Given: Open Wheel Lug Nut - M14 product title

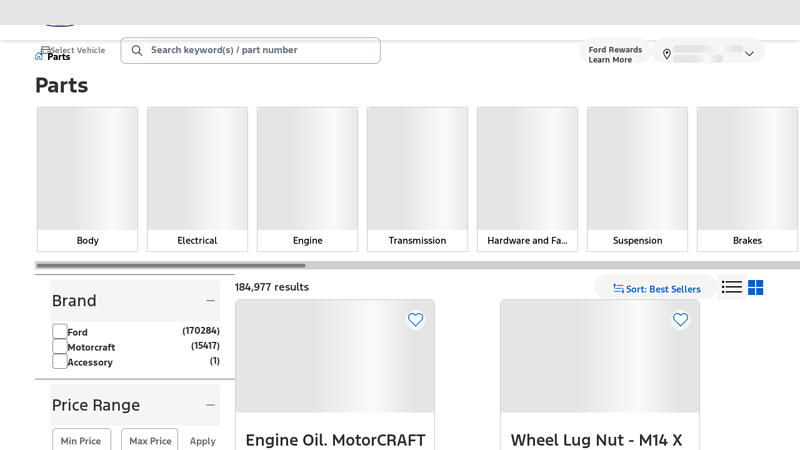Looking at the screenshot, I should point(596,440).
